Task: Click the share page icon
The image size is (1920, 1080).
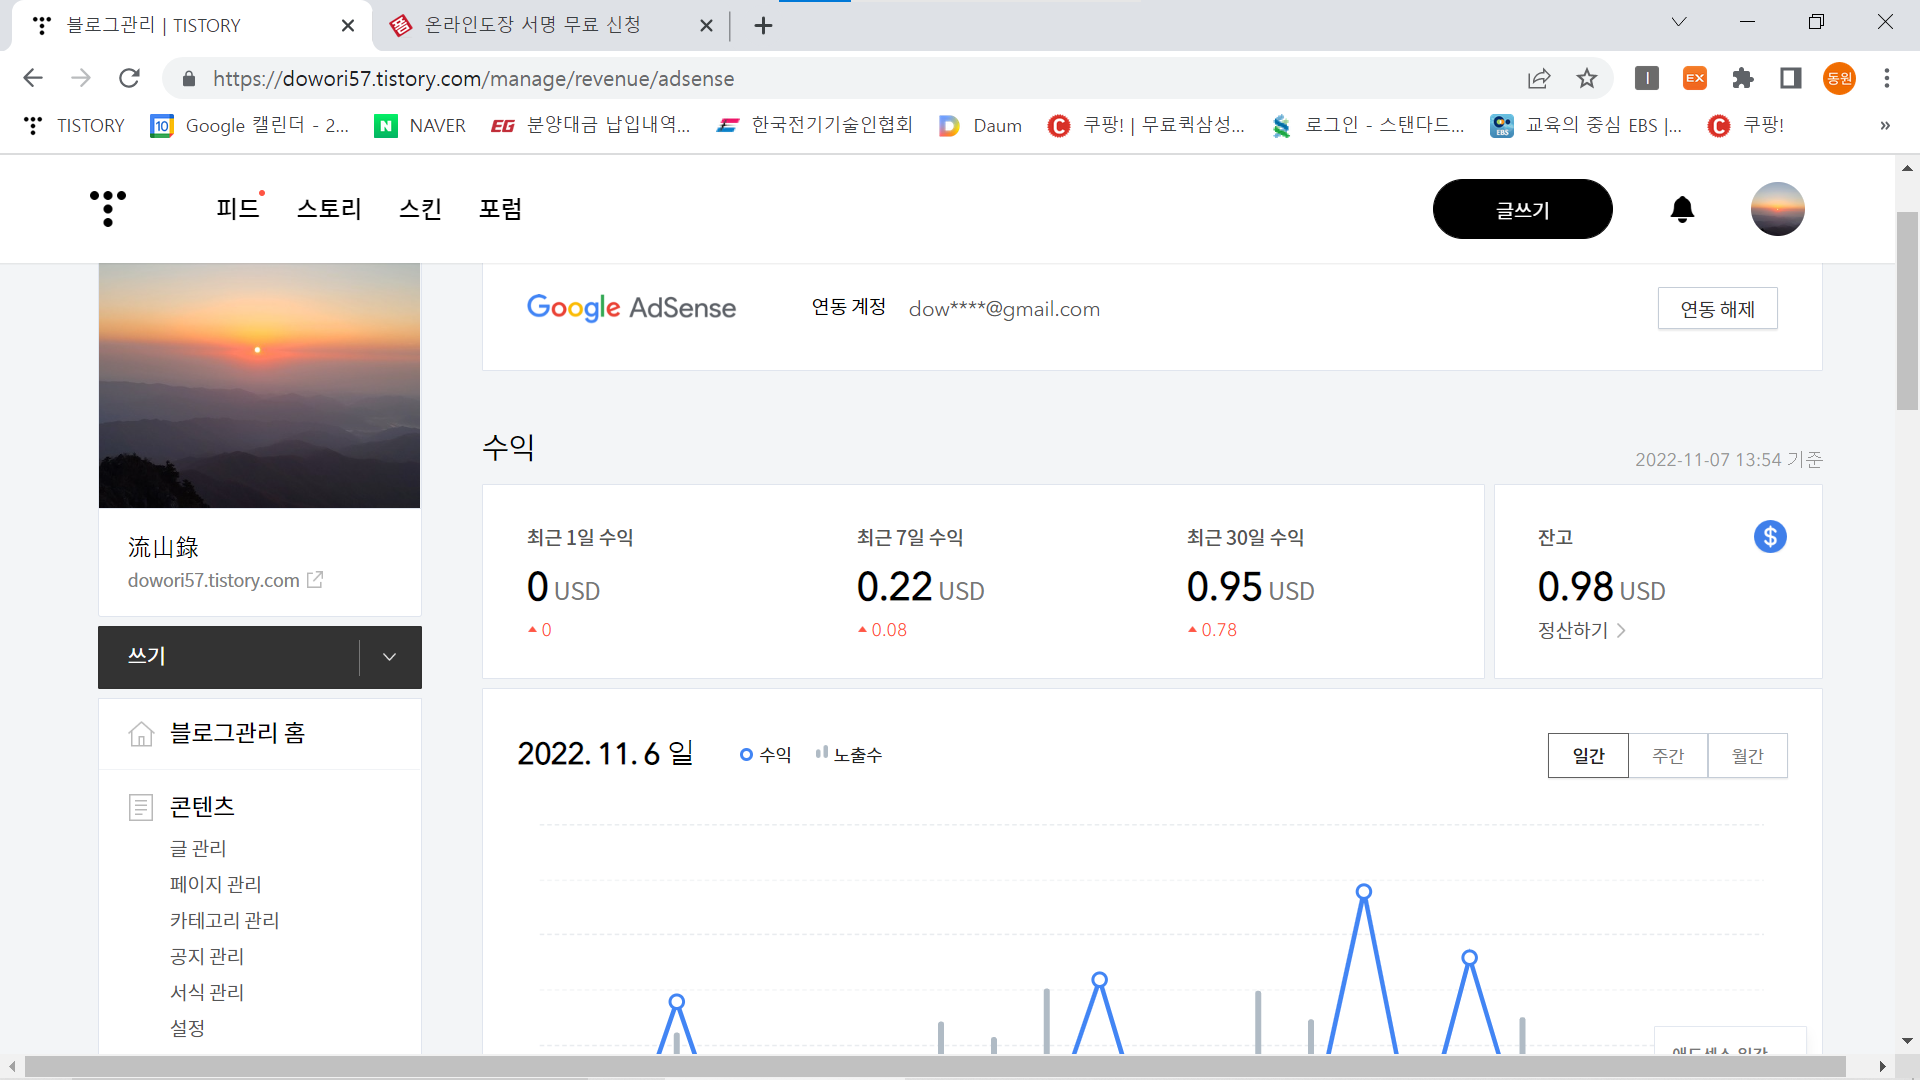Action: 1539,78
